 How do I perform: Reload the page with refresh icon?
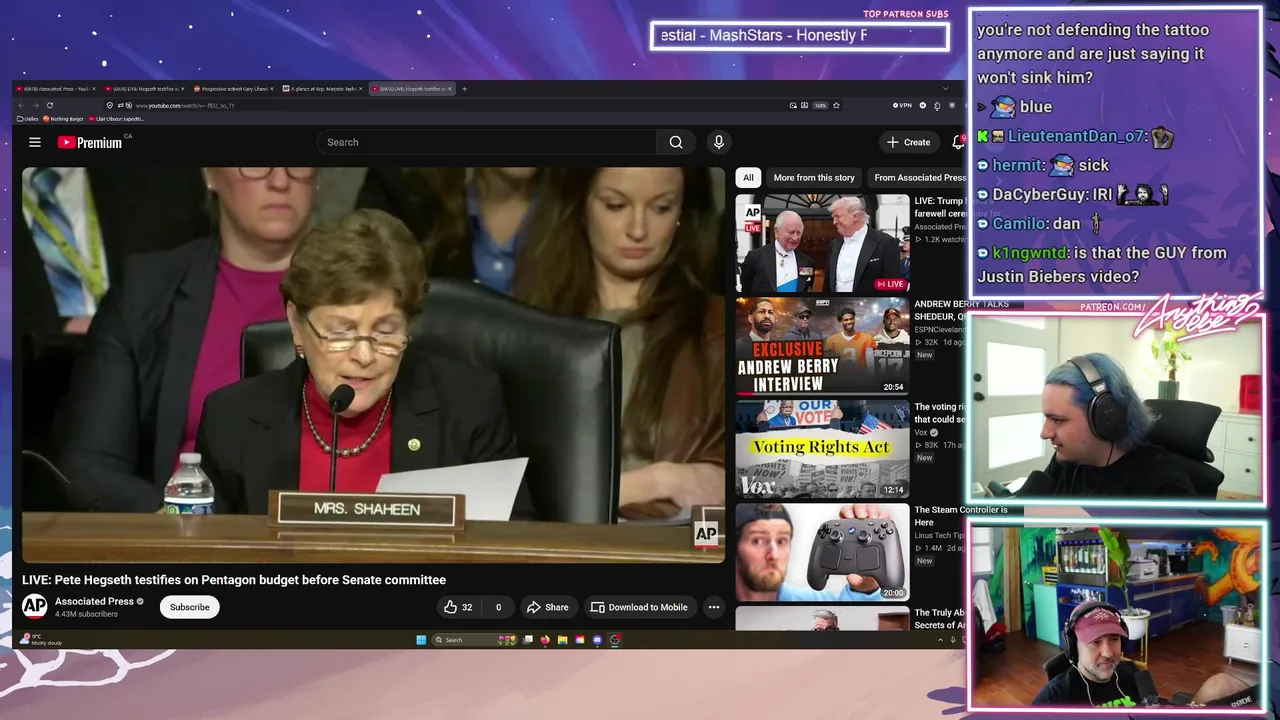pos(49,105)
